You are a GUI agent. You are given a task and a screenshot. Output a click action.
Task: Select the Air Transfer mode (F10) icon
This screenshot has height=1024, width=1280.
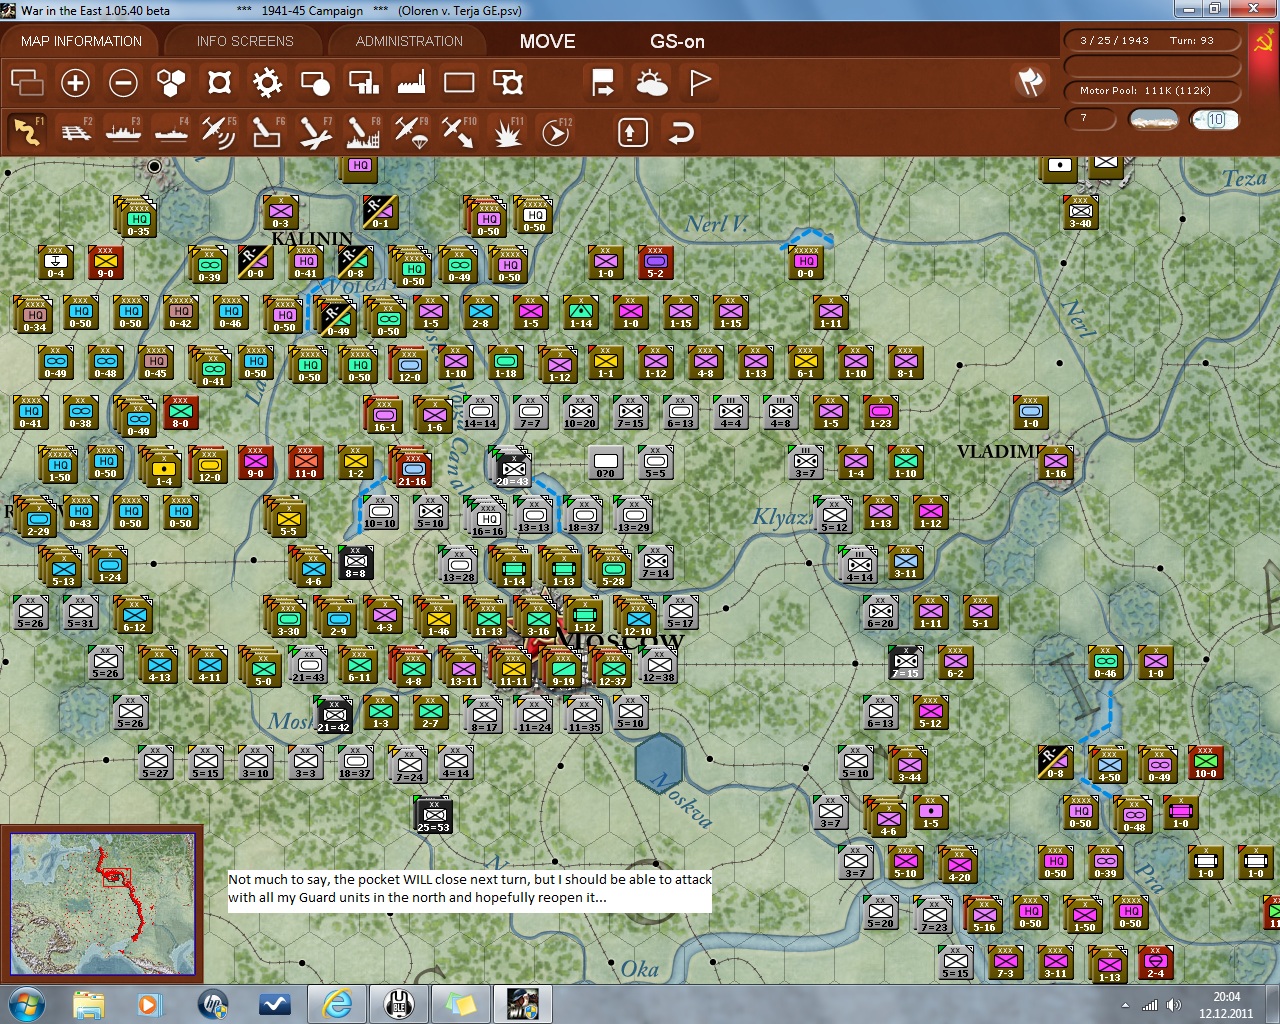point(459,131)
